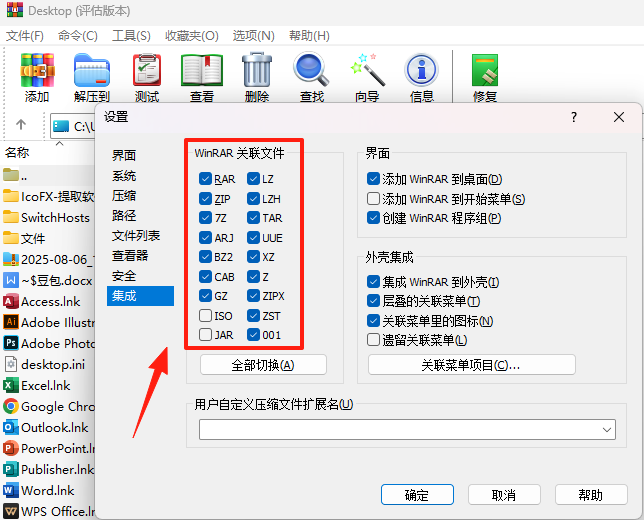The image size is (644, 520).
Task: Select the desktop.ini file
Action: [44, 364]
